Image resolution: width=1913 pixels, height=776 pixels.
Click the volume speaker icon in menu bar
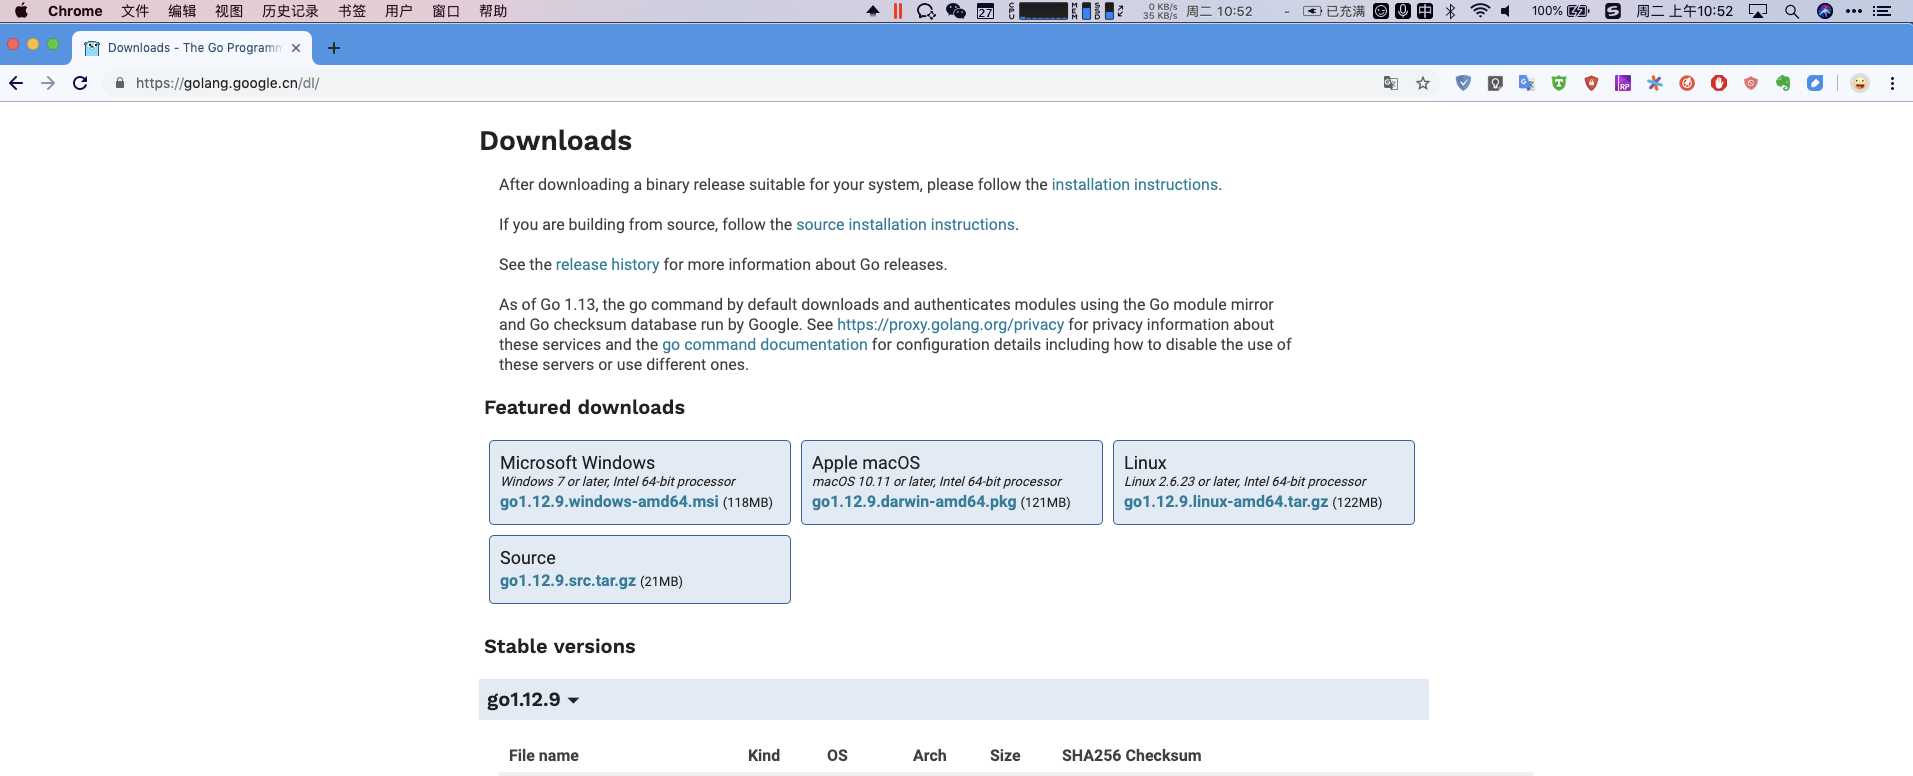coord(1506,11)
